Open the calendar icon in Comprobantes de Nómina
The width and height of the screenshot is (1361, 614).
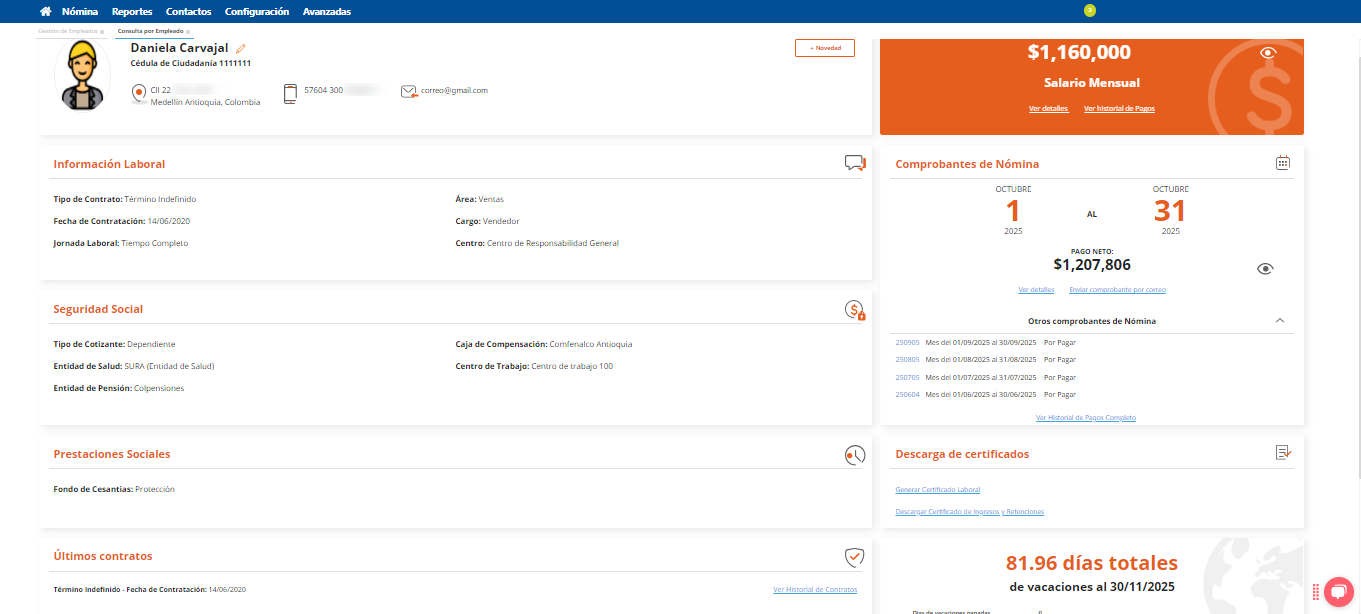(1283, 163)
